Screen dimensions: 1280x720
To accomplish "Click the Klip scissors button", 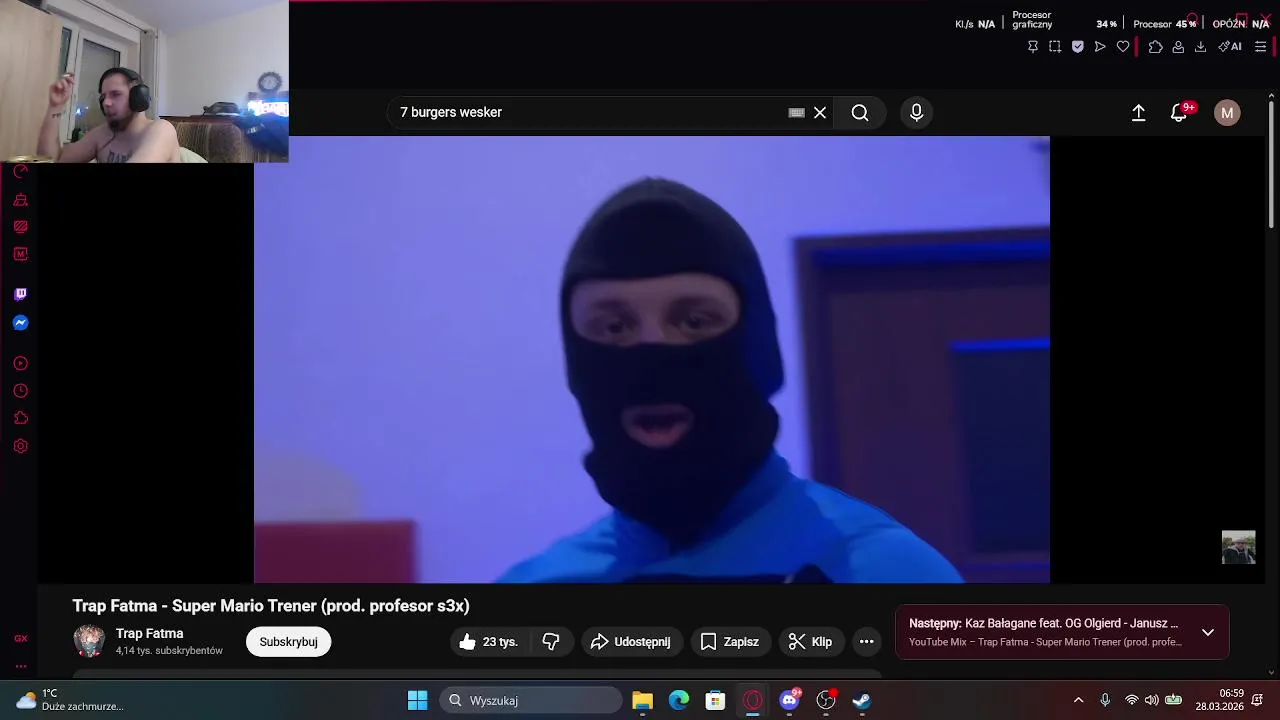I will point(811,642).
